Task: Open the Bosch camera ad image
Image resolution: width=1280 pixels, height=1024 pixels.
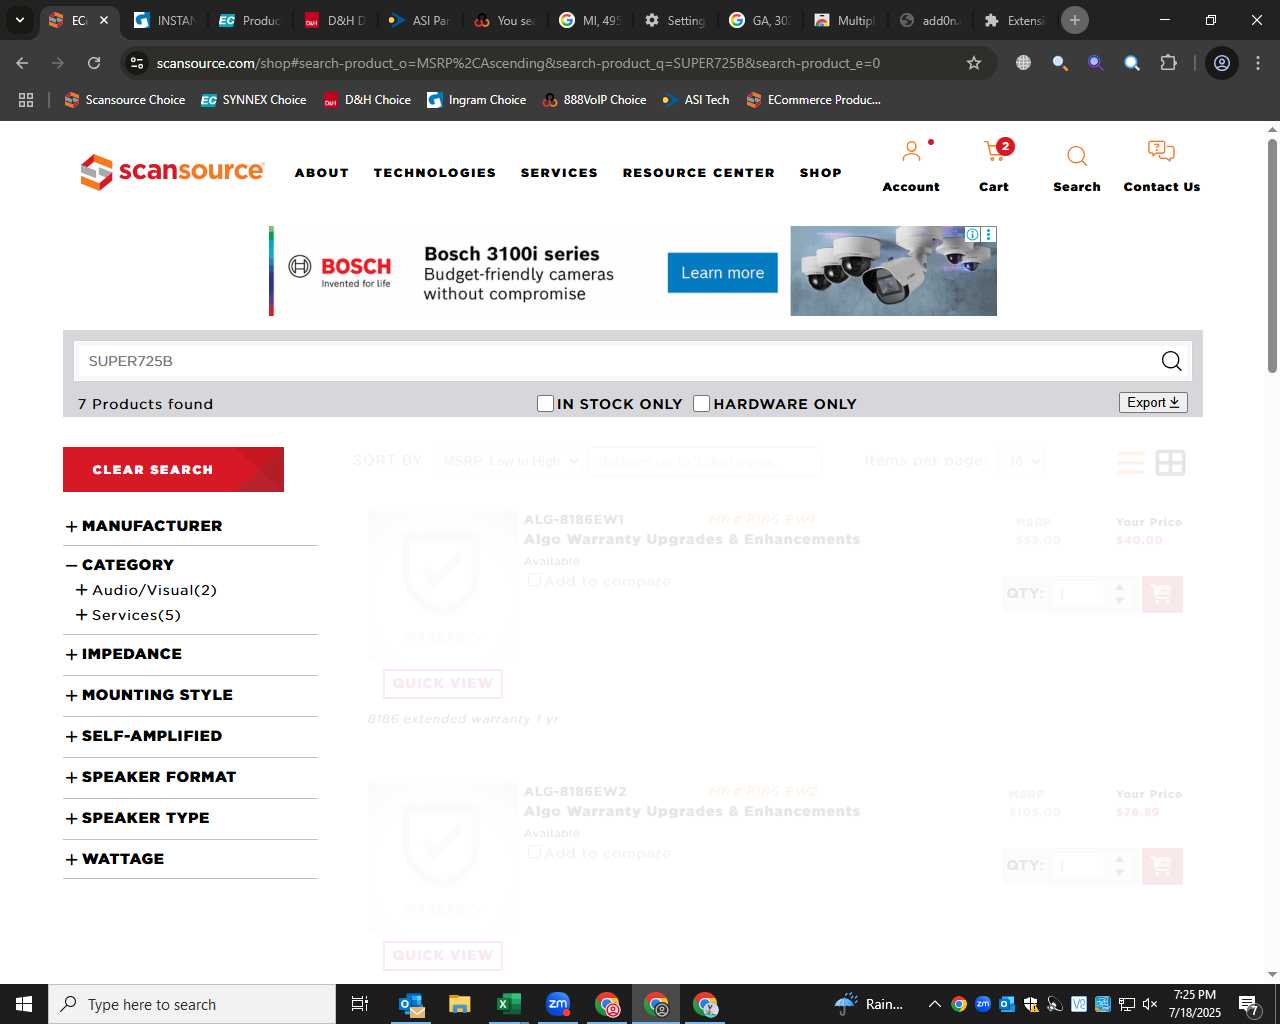Action: click(893, 271)
